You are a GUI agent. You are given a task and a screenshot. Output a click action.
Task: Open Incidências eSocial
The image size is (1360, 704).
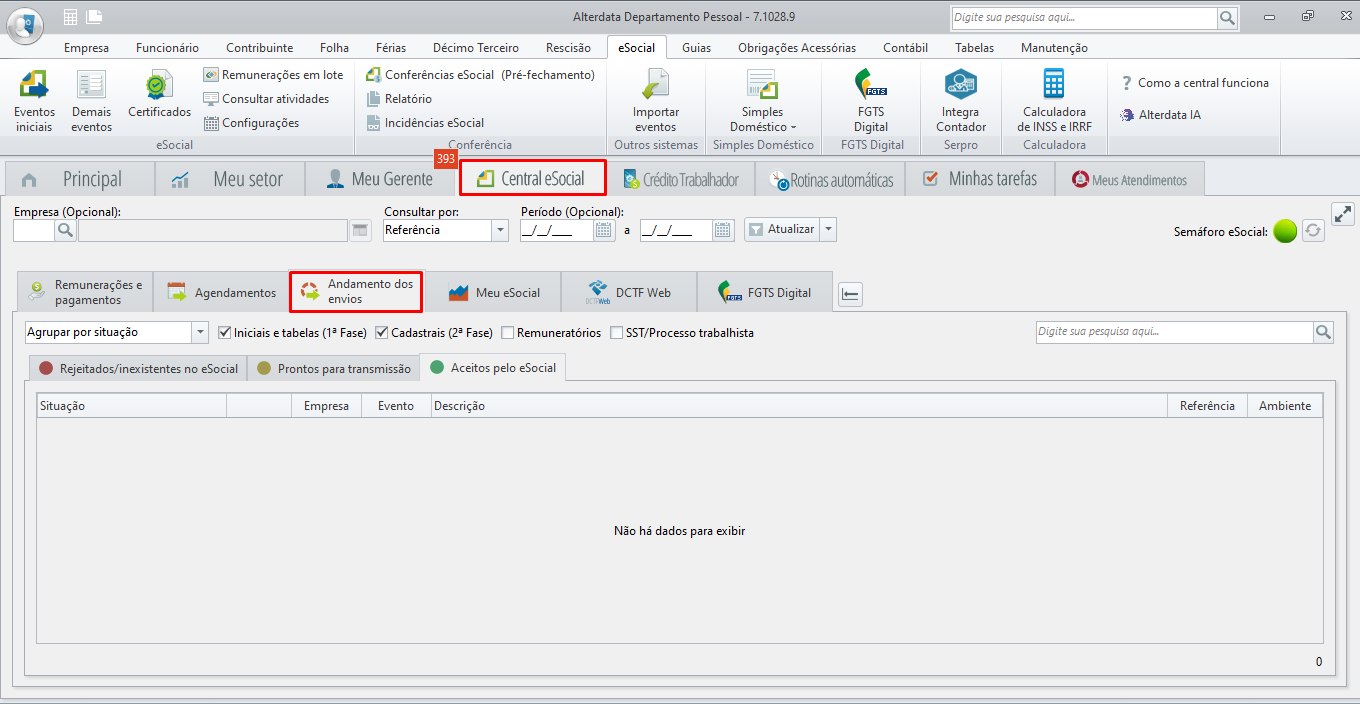[x=425, y=123]
